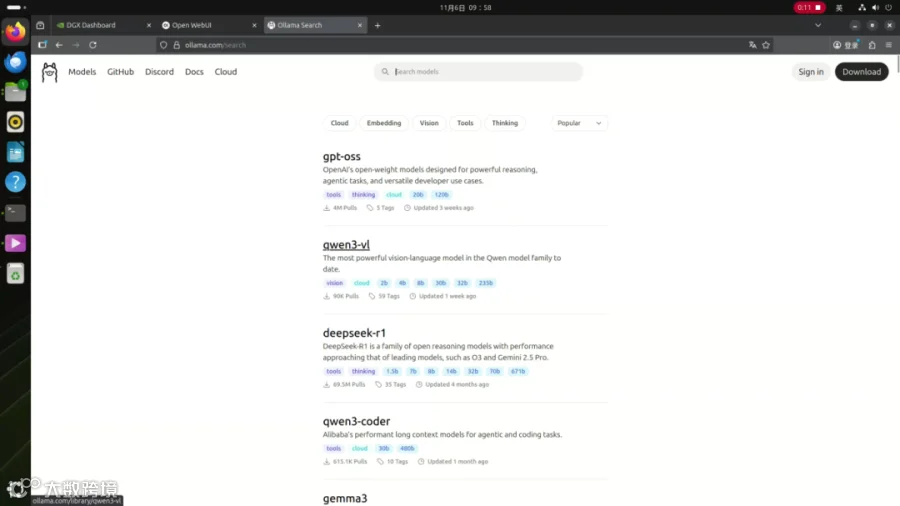This screenshot has width=900, height=506.
Task: Expand the Popular sort dropdown
Action: point(579,123)
